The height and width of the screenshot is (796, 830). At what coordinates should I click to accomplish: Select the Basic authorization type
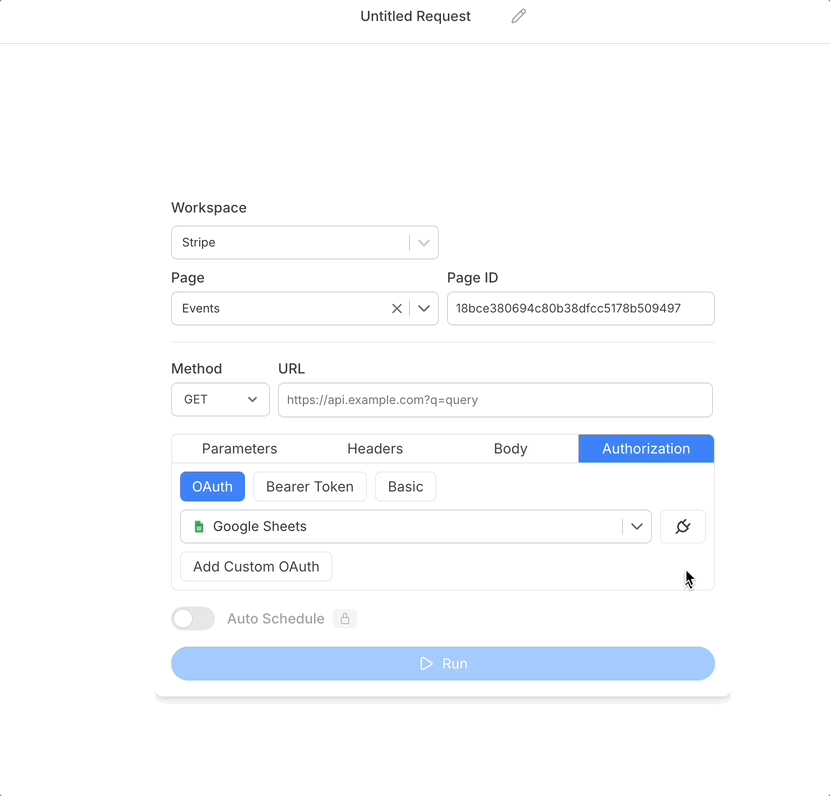(405, 486)
